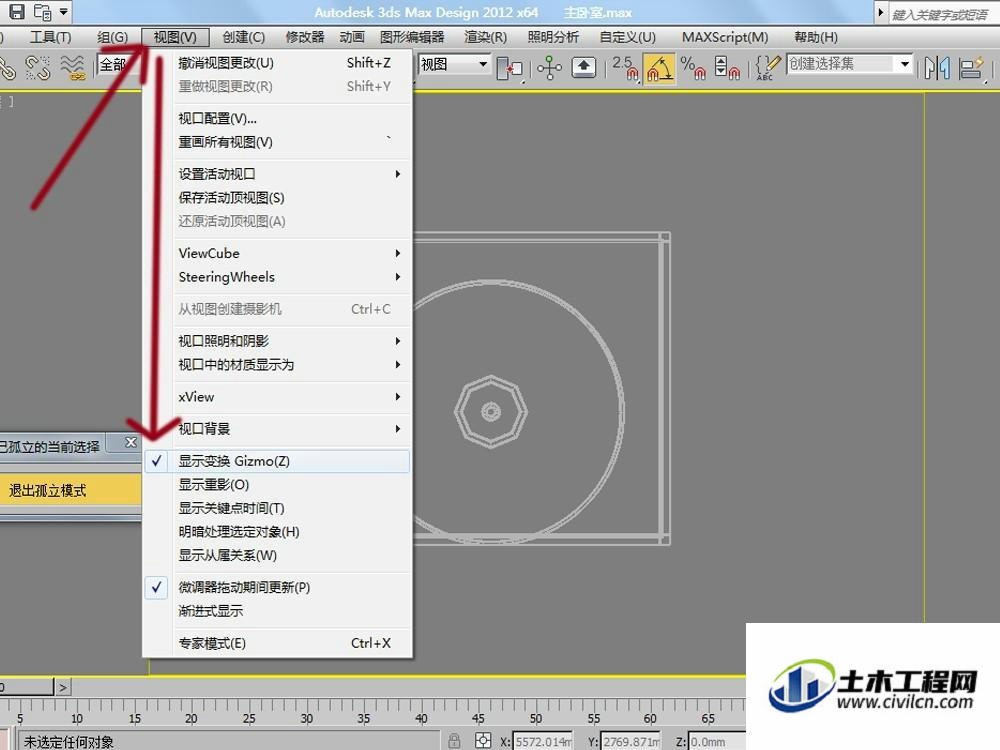This screenshot has height=750, width=1000.
Task: Click the Y coordinate input field
Action: tap(631, 742)
